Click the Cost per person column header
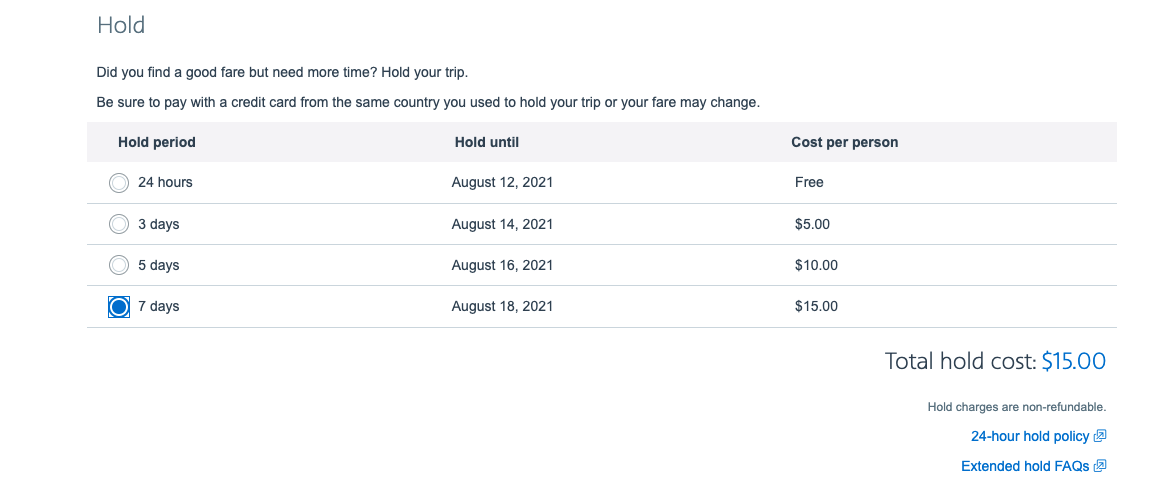Image resolution: width=1174 pixels, height=502 pixels. (x=845, y=142)
